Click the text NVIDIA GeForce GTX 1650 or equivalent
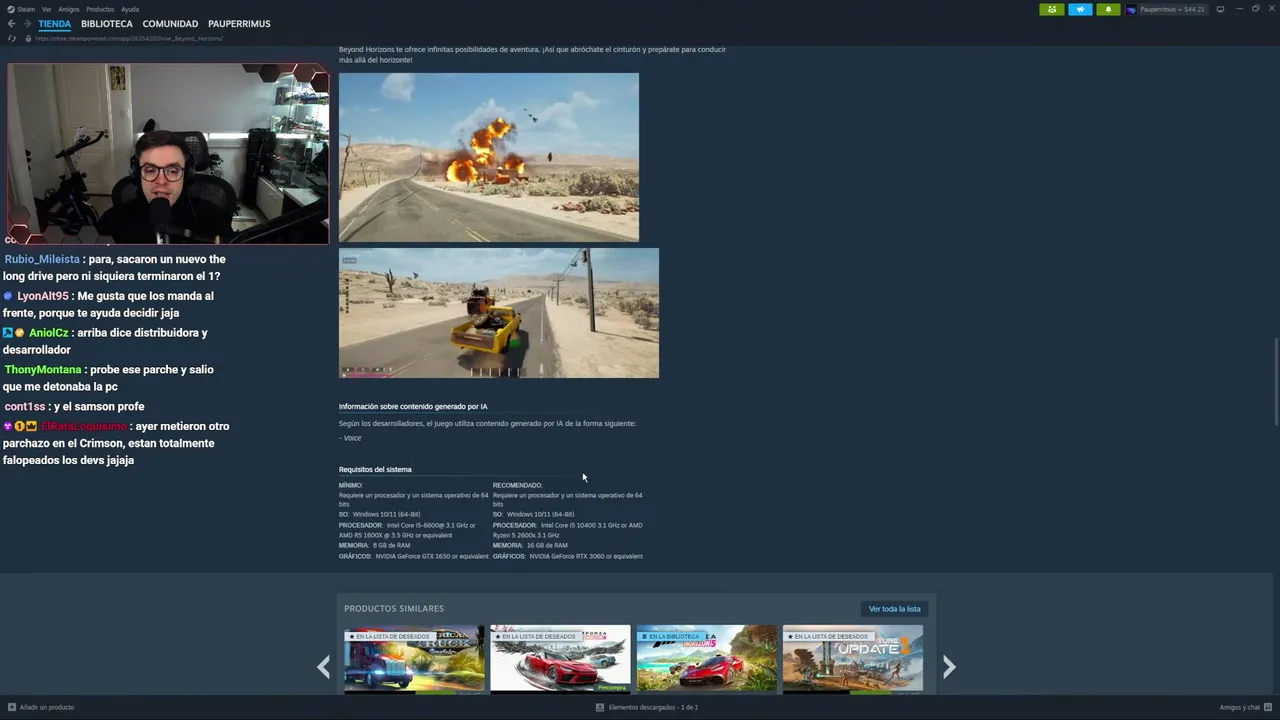 click(432, 556)
